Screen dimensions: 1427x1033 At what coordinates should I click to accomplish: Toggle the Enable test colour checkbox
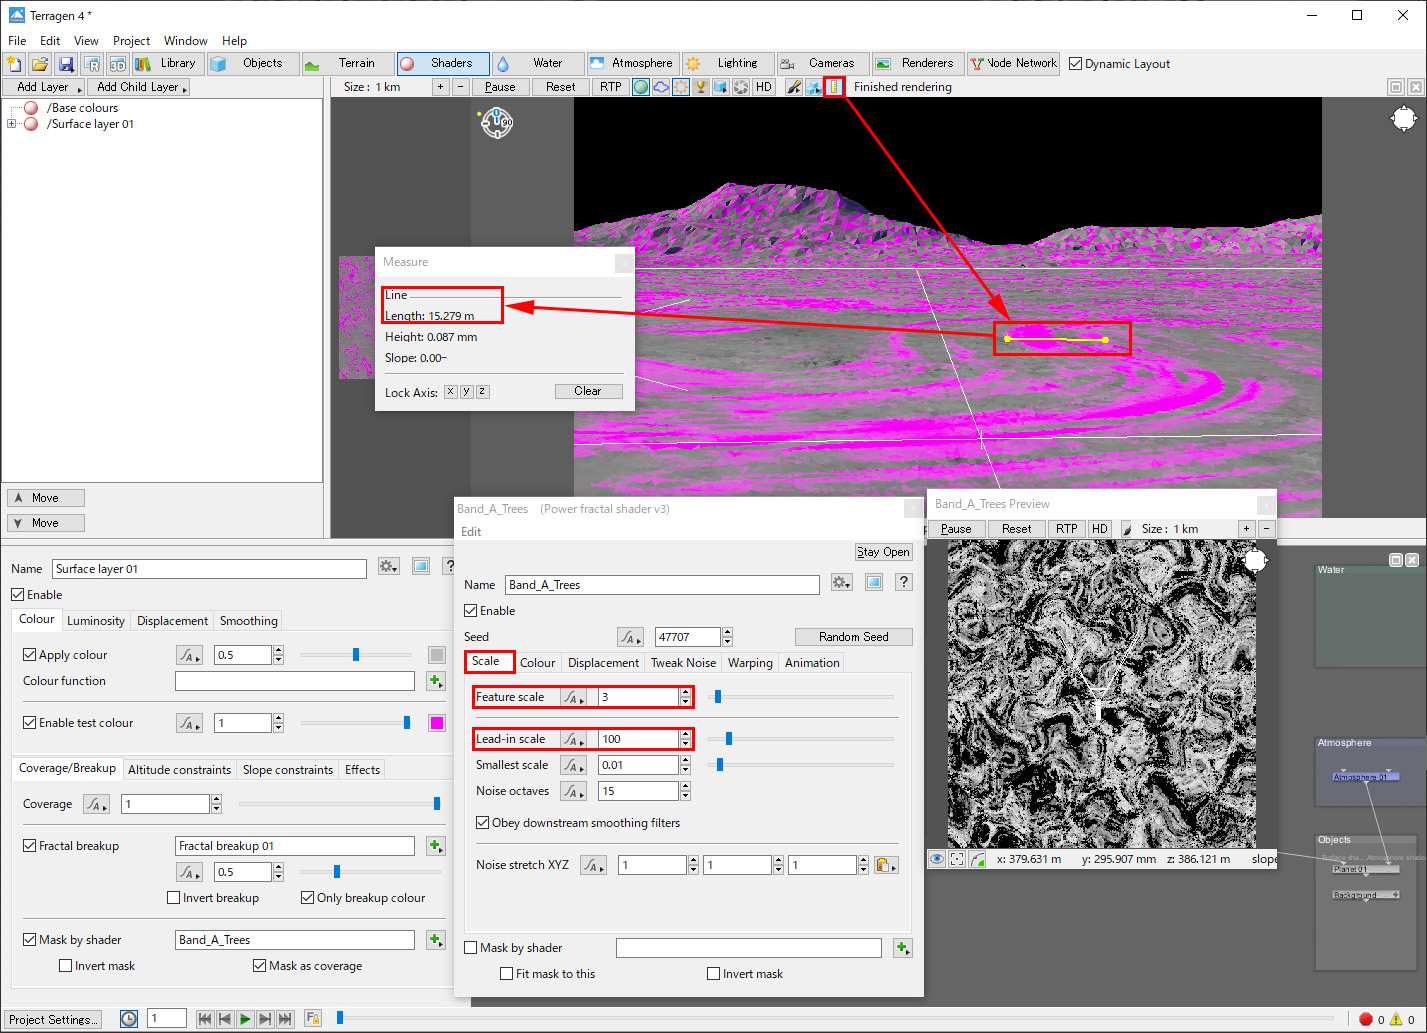30,723
